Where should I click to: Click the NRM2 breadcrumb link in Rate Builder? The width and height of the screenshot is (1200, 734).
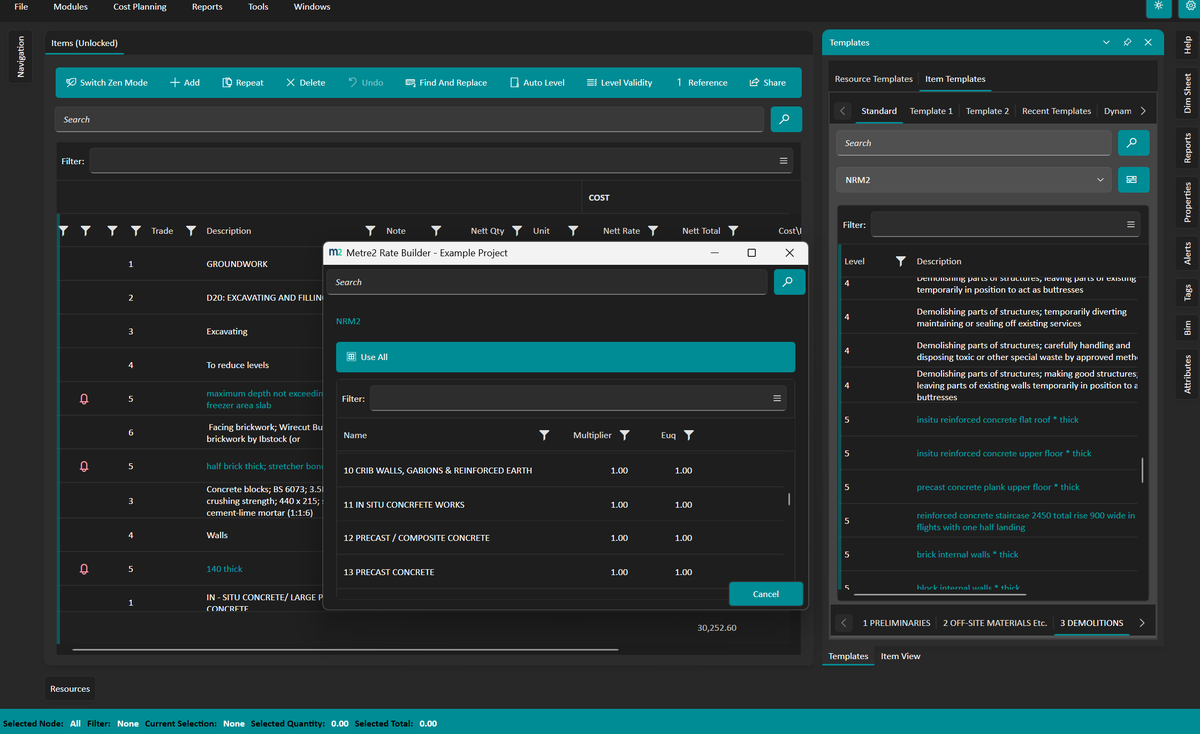[x=348, y=321]
